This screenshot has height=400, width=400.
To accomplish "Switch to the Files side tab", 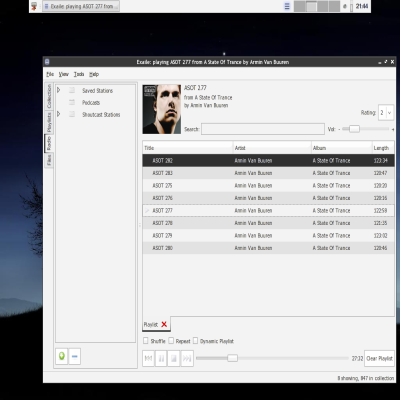I will (49, 161).
